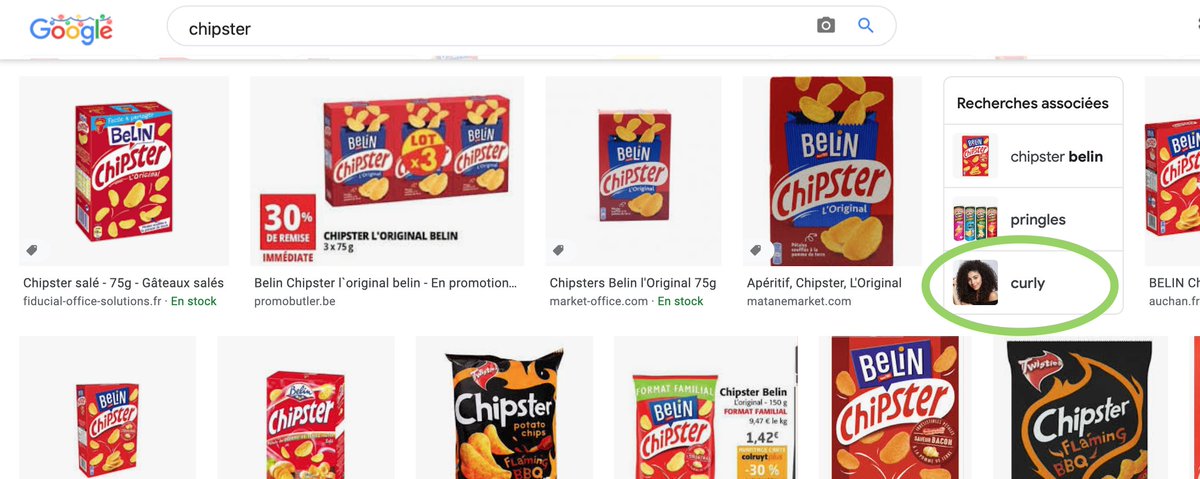Open the "Chipster salé - 75g" result title
The height and width of the screenshot is (479, 1200).
tap(123, 283)
